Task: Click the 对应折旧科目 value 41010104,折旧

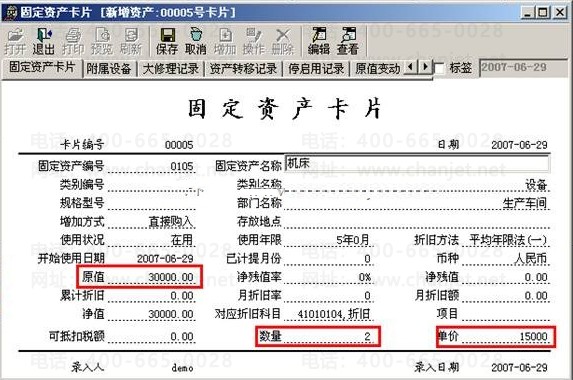Action: pos(334,314)
